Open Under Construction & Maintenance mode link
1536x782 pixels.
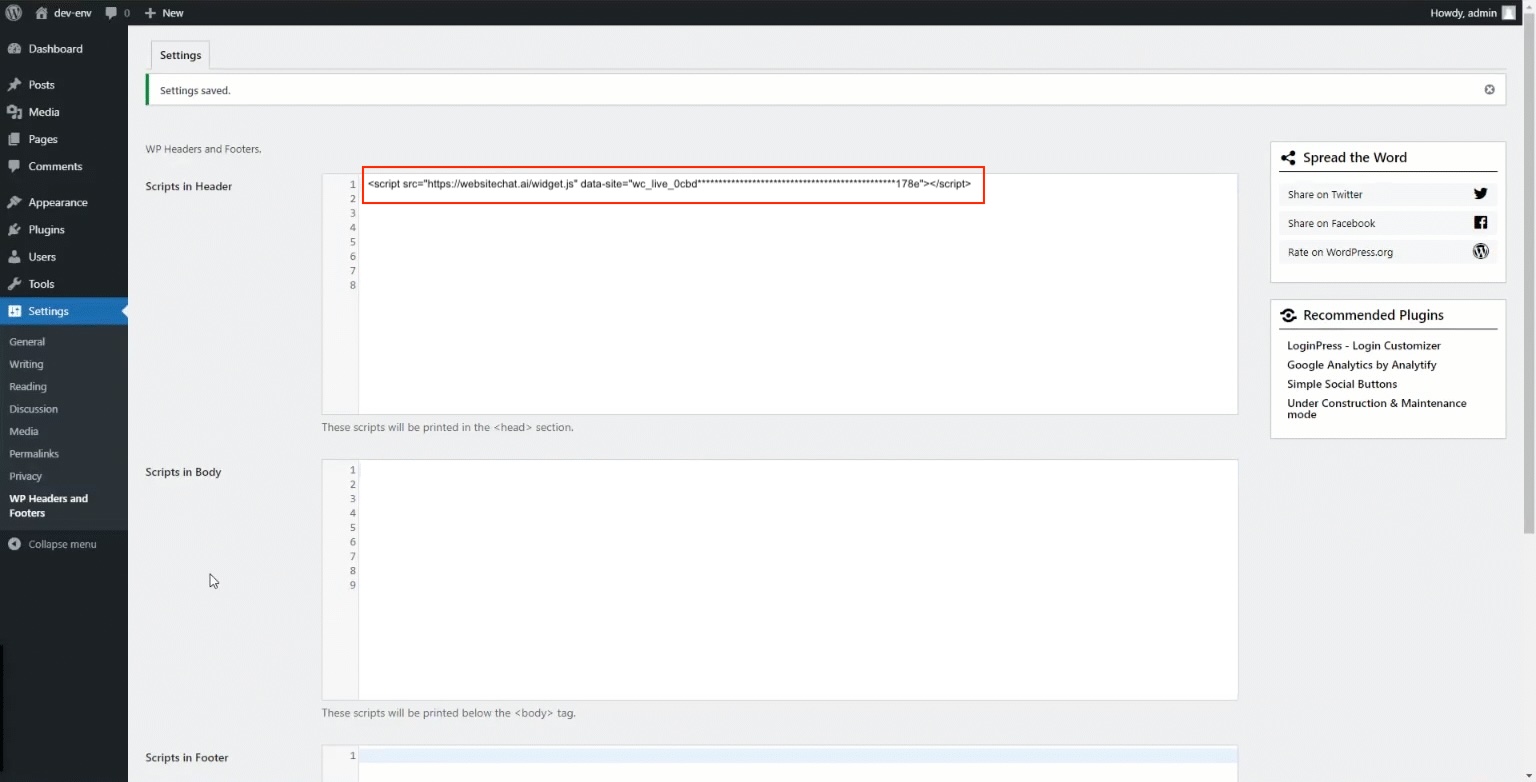[x=1376, y=409]
